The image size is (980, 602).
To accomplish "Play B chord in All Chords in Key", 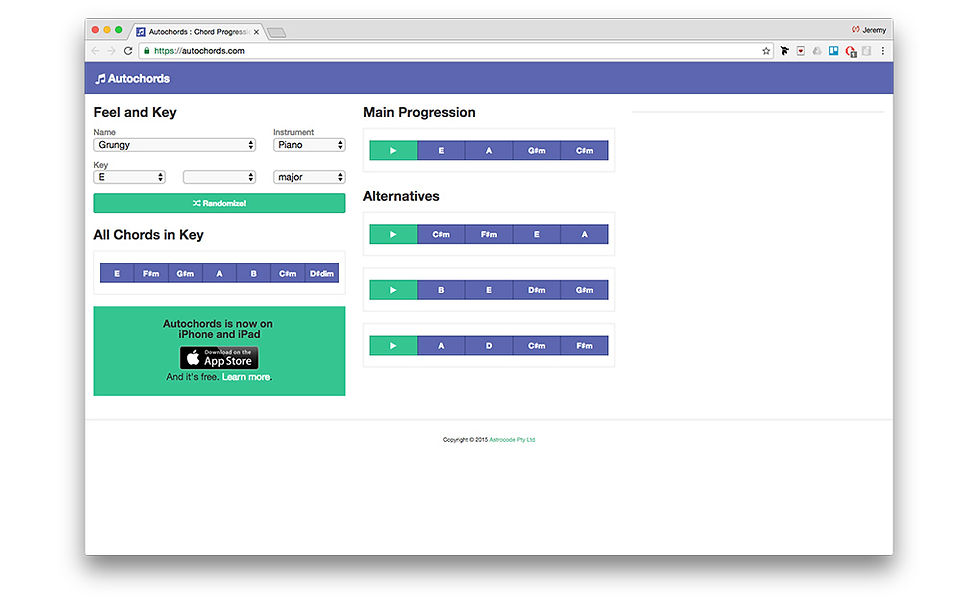I will click(253, 273).
